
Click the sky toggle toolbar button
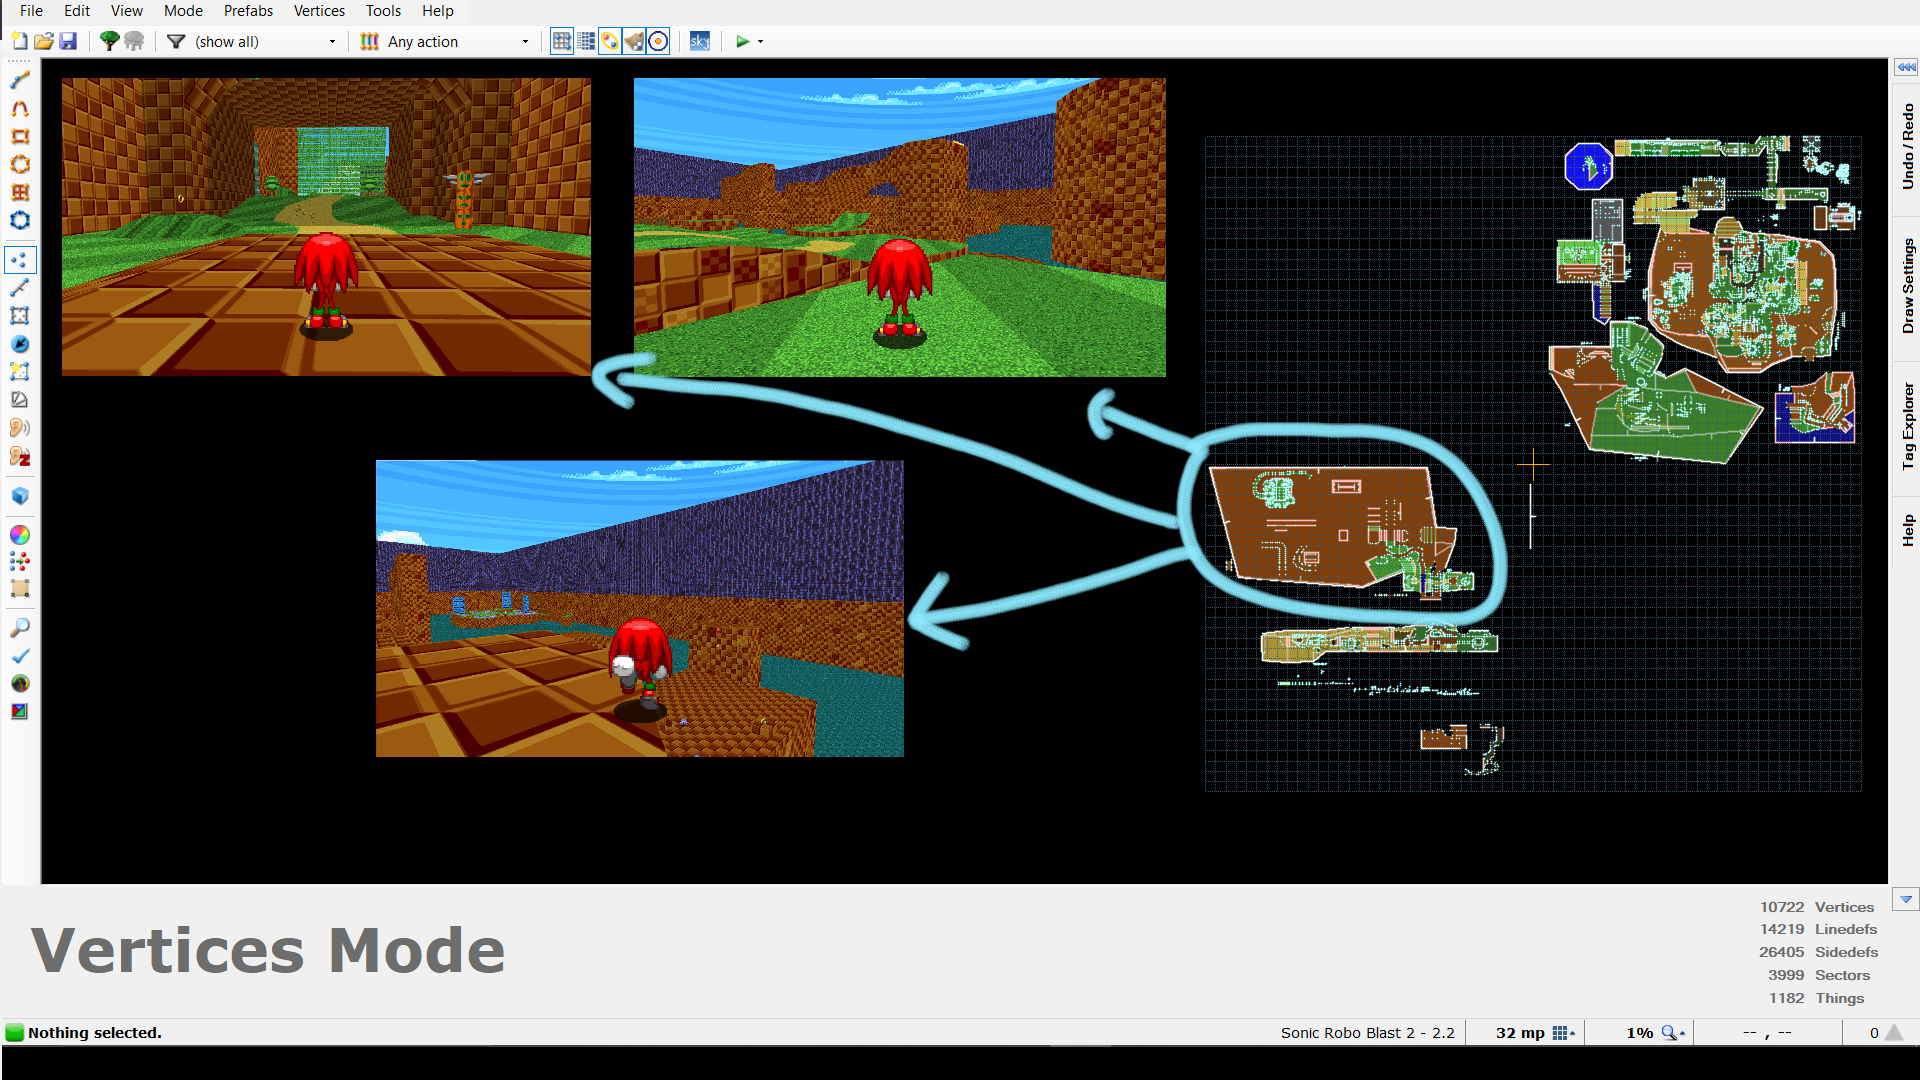coord(700,41)
